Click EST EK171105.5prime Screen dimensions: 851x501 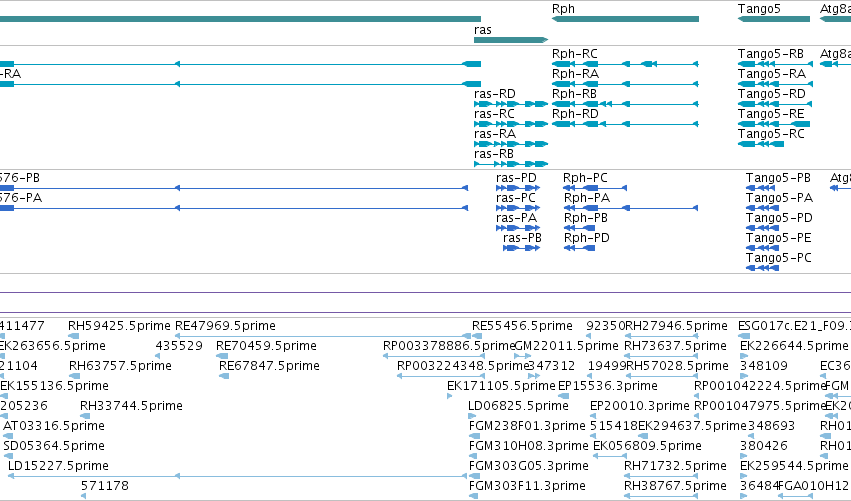(501, 386)
